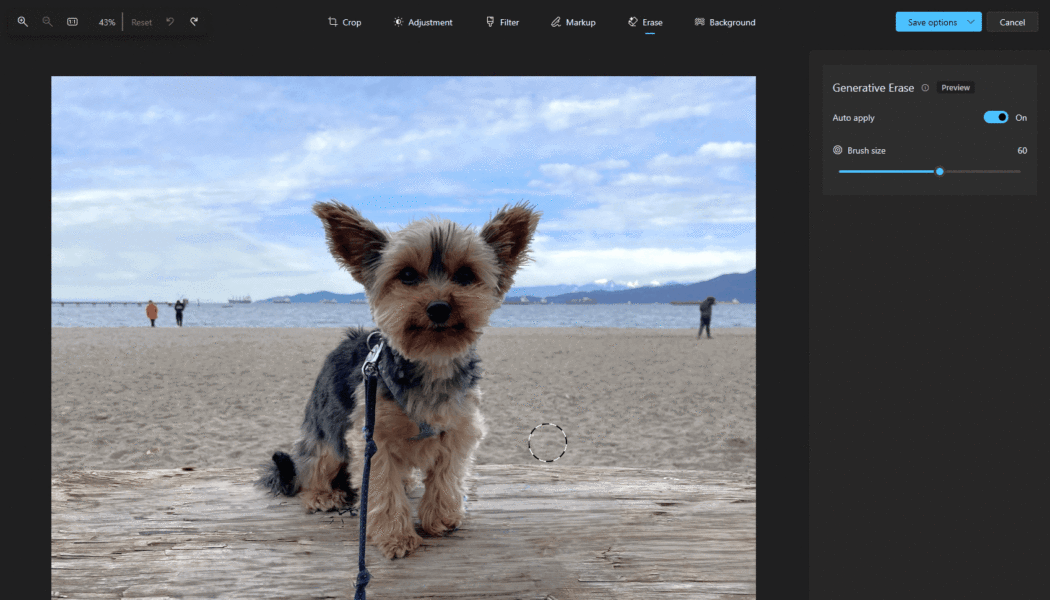Switch to the Erase tab
This screenshot has width=1050, height=600.
pyautogui.click(x=644, y=21)
